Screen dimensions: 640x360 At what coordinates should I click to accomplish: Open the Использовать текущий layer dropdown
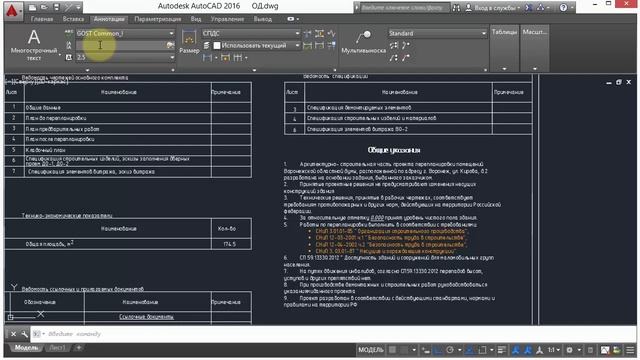tap(257, 45)
